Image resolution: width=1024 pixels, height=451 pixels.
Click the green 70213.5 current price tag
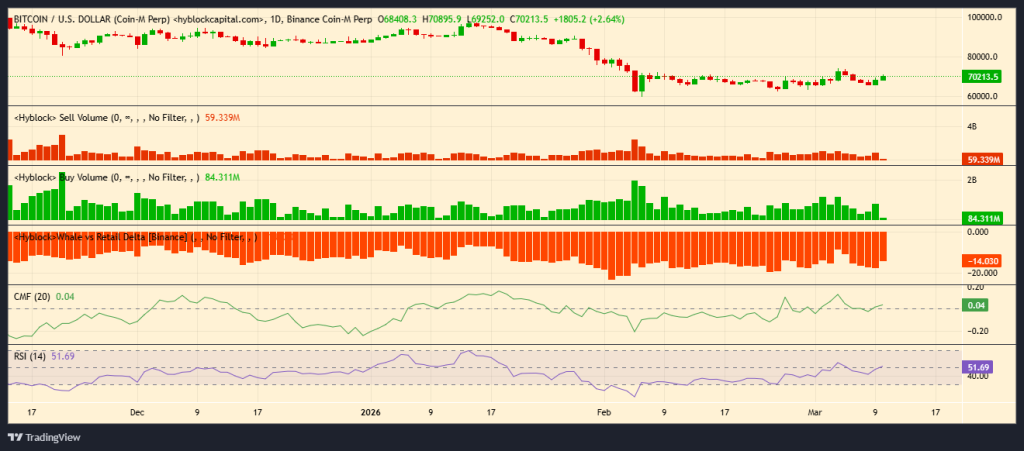[x=980, y=76]
